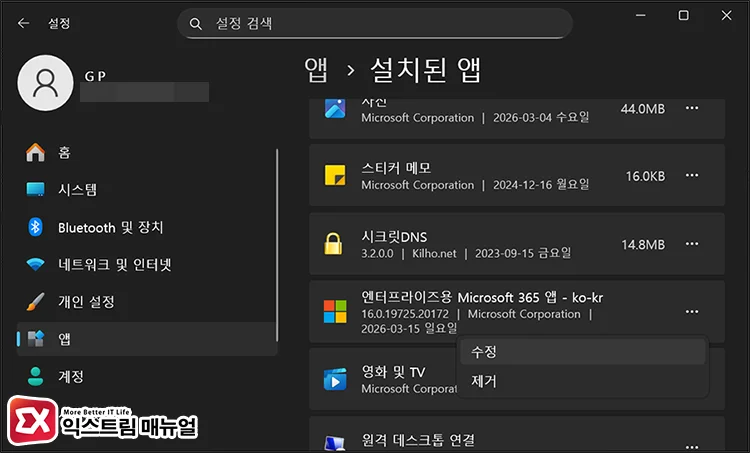Click the 영화 및 TV title
This screenshot has height=453, width=750.
click(x=393, y=372)
